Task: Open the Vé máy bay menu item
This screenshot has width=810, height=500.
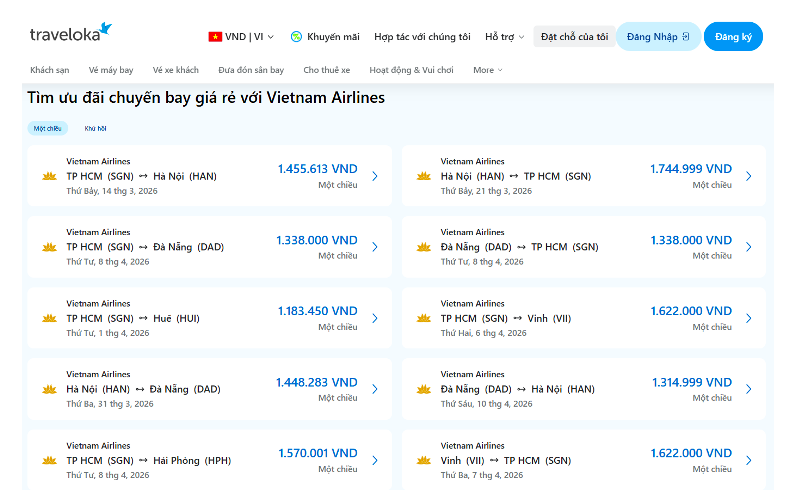Action: click(111, 70)
